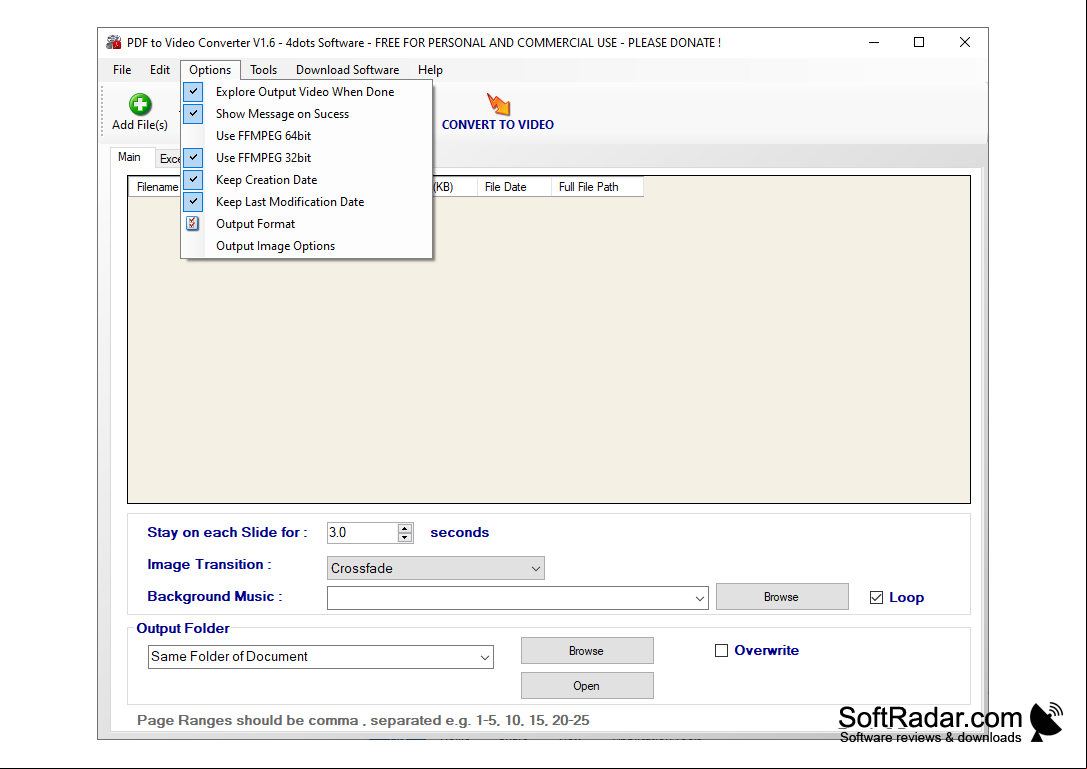1087x769 pixels.
Task: Maximize the PDF to Video Converter window
Action: [919, 42]
